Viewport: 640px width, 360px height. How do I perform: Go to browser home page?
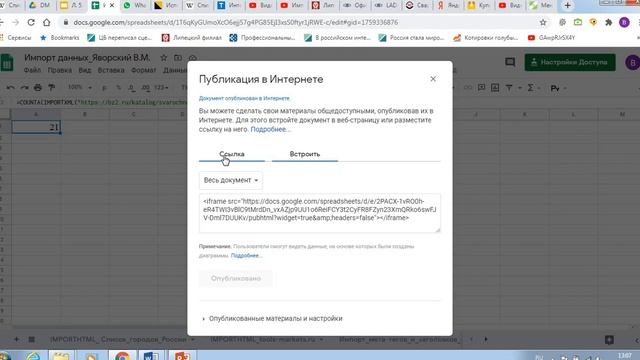point(47,22)
